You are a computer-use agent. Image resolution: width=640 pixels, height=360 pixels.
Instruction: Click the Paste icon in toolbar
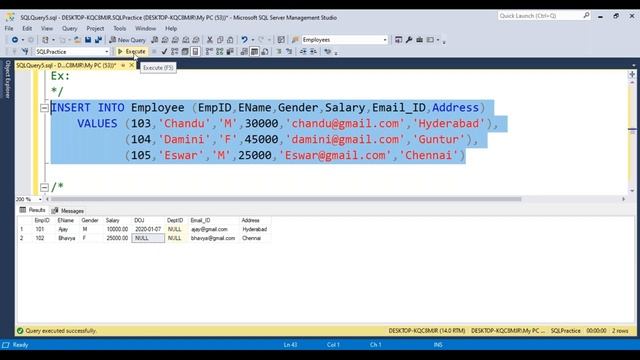click(230, 40)
